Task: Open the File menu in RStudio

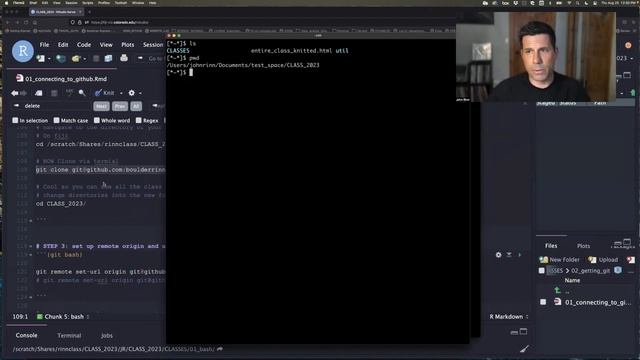Action: [44, 44]
